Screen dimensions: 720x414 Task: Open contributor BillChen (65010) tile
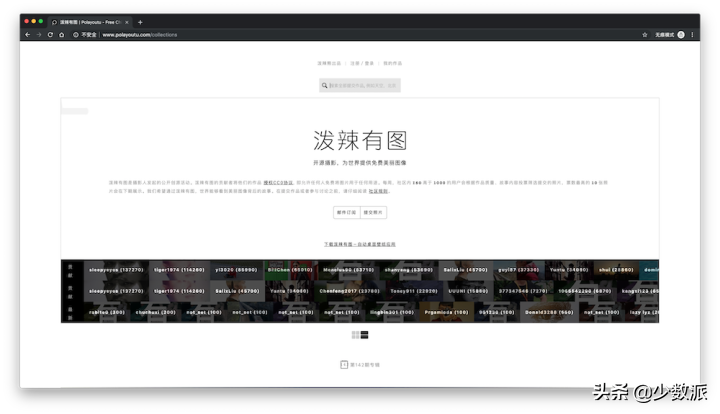click(290, 270)
